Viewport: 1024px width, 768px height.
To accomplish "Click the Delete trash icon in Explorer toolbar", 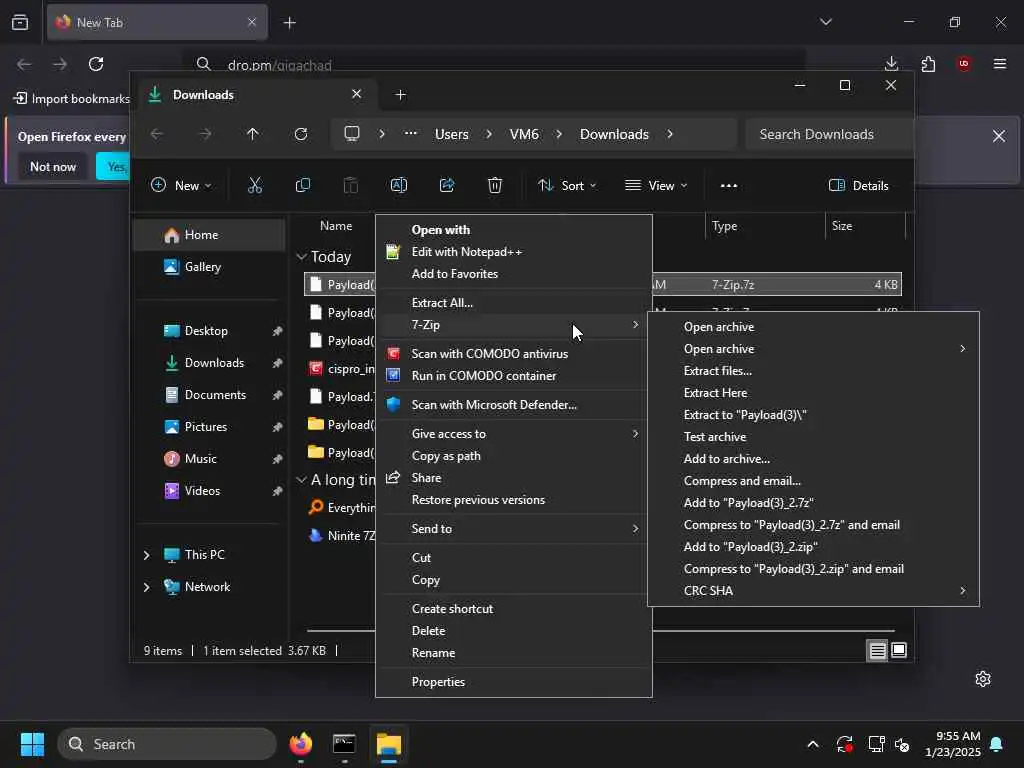I will 495,185.
